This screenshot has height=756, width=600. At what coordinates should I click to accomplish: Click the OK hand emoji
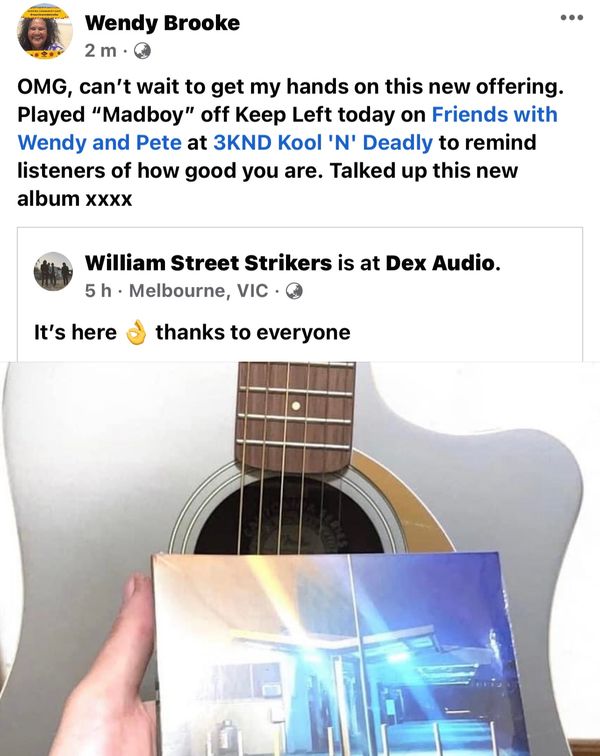pos(136,332)
